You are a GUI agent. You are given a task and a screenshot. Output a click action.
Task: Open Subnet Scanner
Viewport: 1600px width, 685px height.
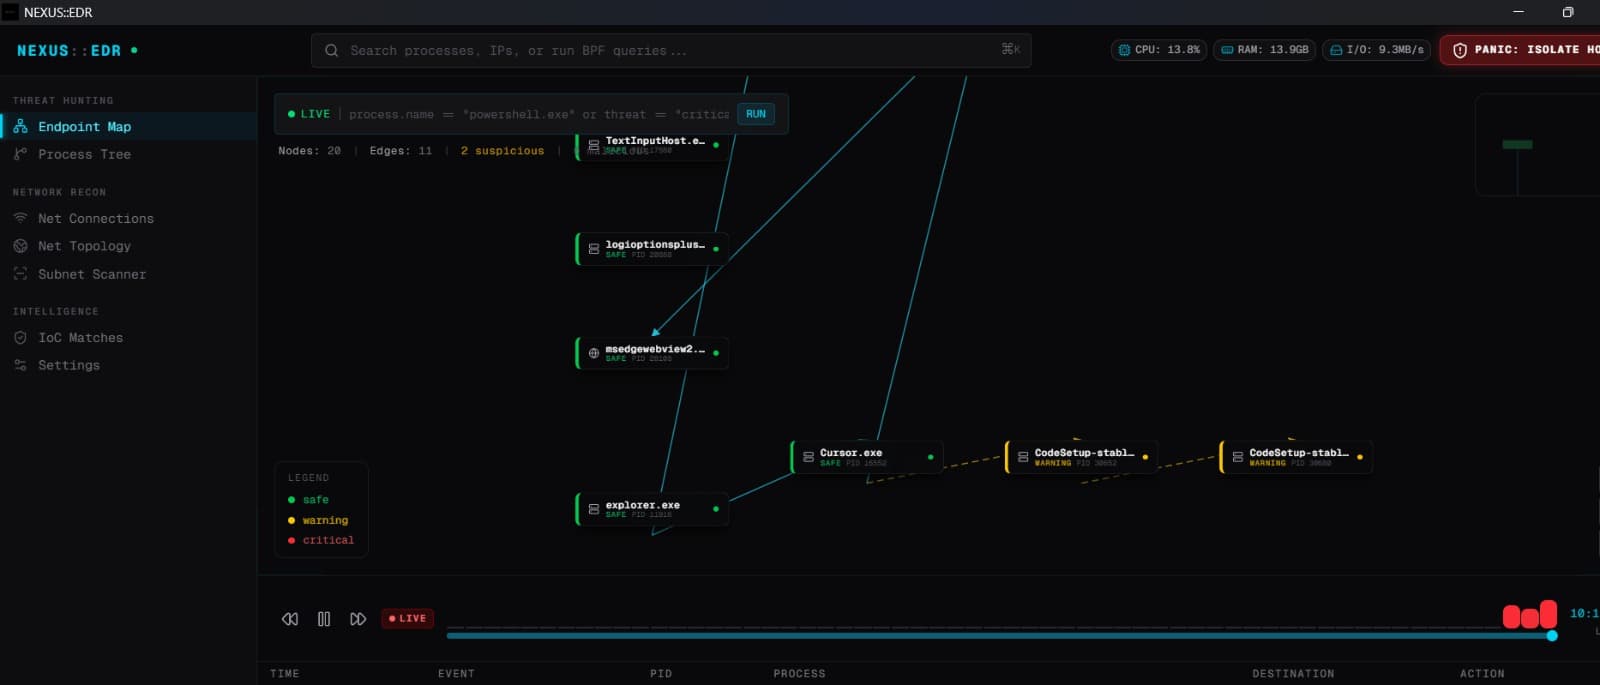pyautogui.click(x=129, y=274)
